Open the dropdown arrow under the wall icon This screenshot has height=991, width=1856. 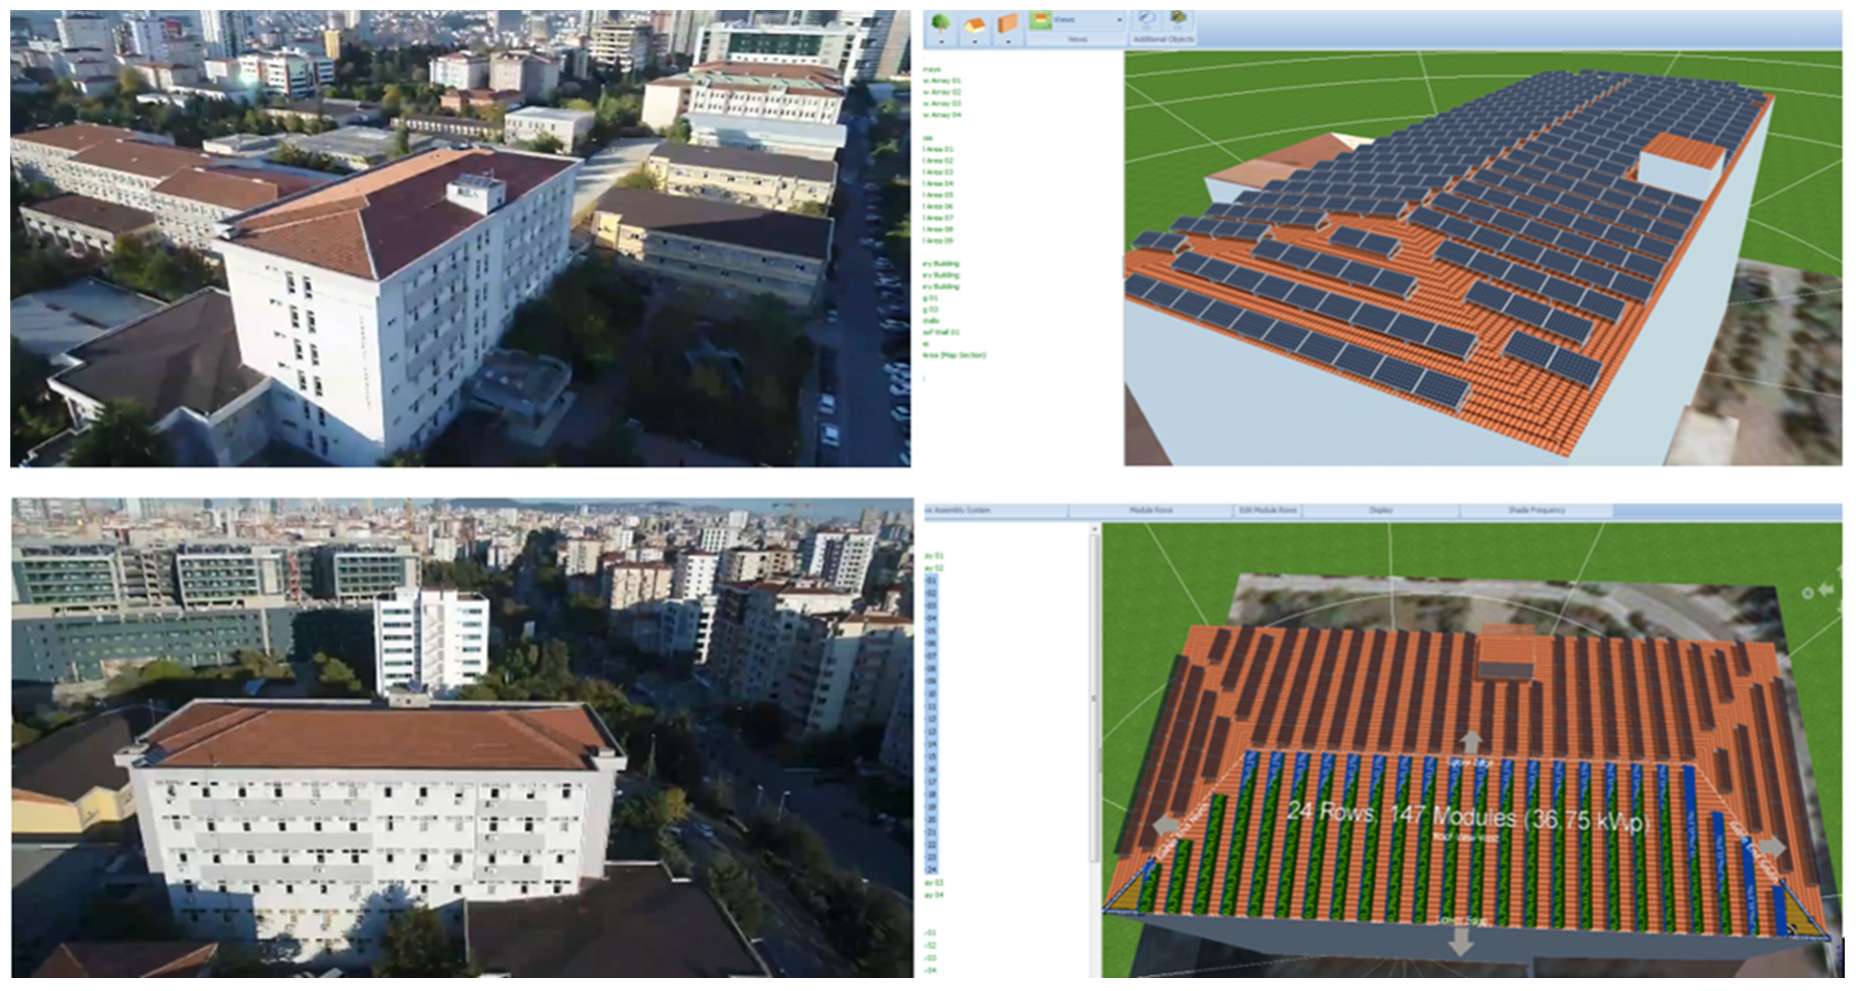click(x=1008, y=42)
